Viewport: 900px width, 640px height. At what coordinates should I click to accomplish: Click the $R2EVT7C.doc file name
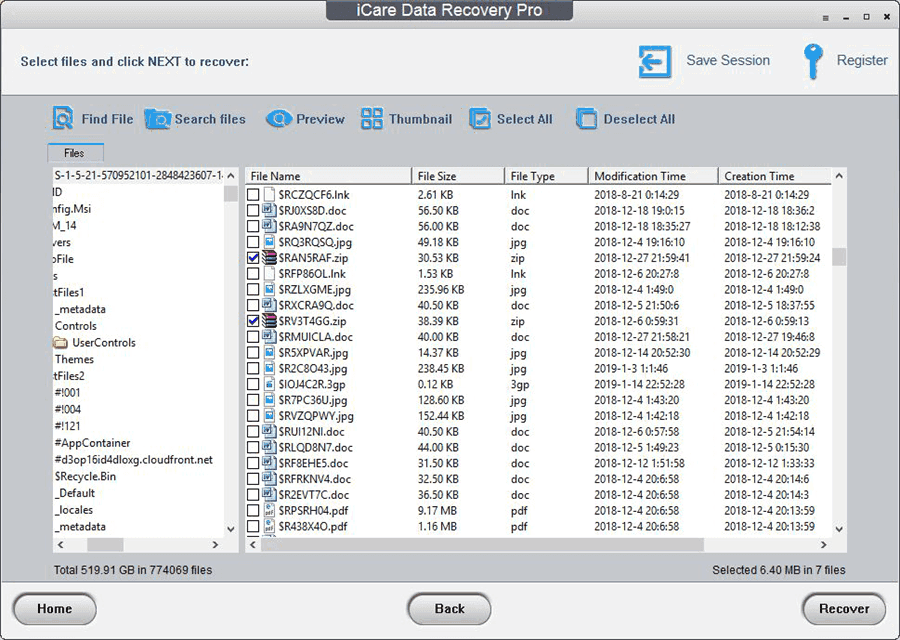coord(314,494)
